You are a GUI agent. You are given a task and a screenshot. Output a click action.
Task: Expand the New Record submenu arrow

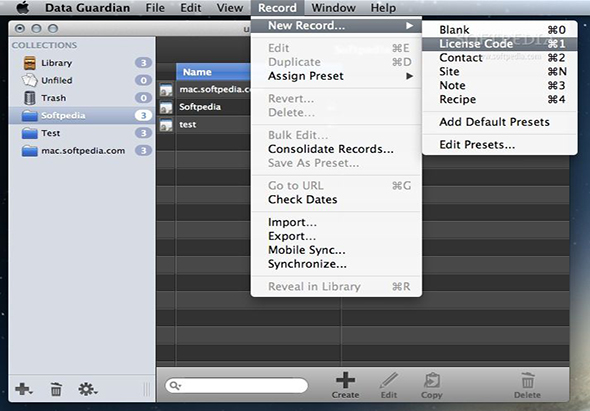[409, 26]
